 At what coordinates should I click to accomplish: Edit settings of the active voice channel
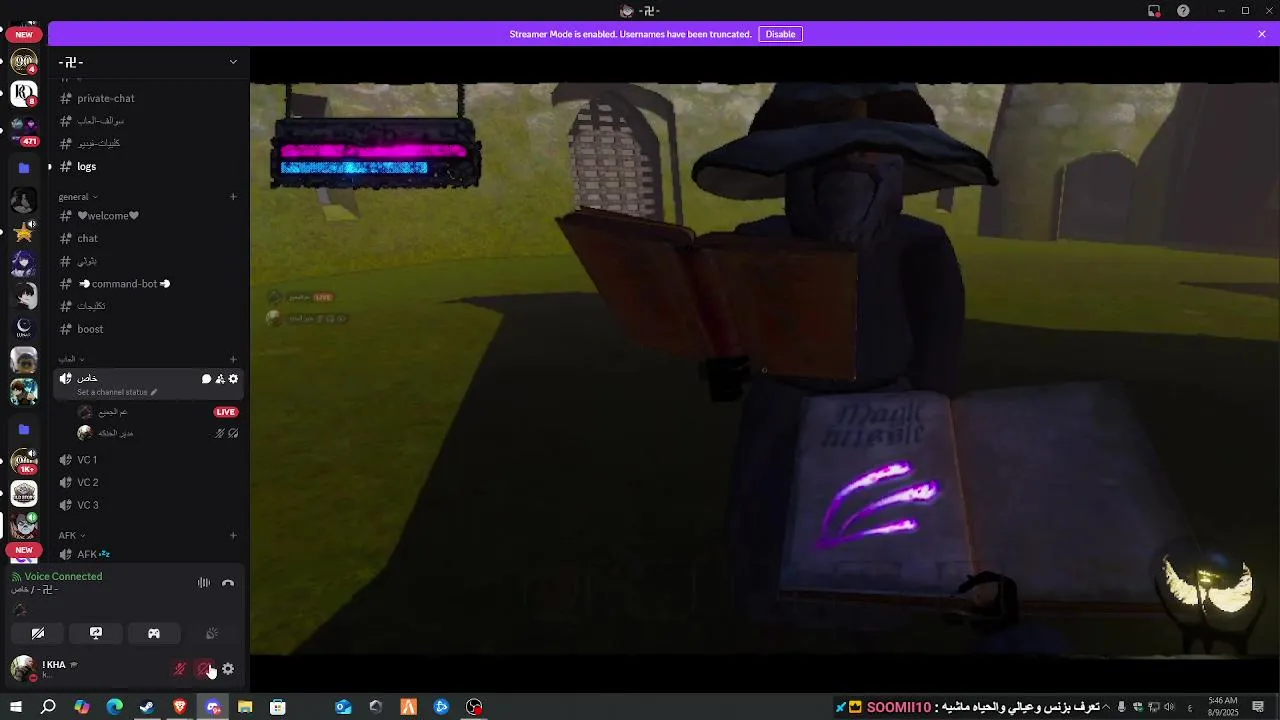[x=233, y=379]
